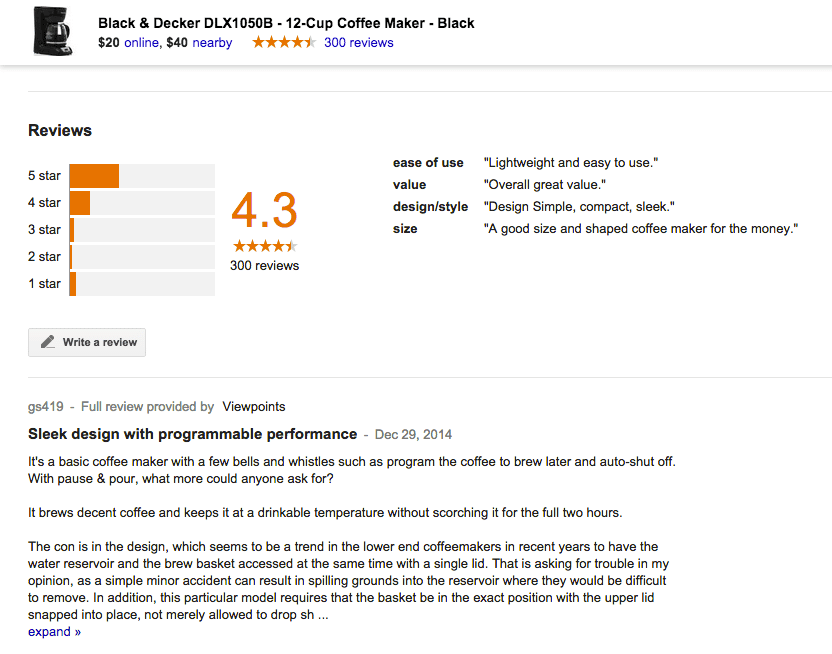Click the pencil icon on Write a review
Screen dimensions: 832x654
pyautogui.click(x=48, y=342)
